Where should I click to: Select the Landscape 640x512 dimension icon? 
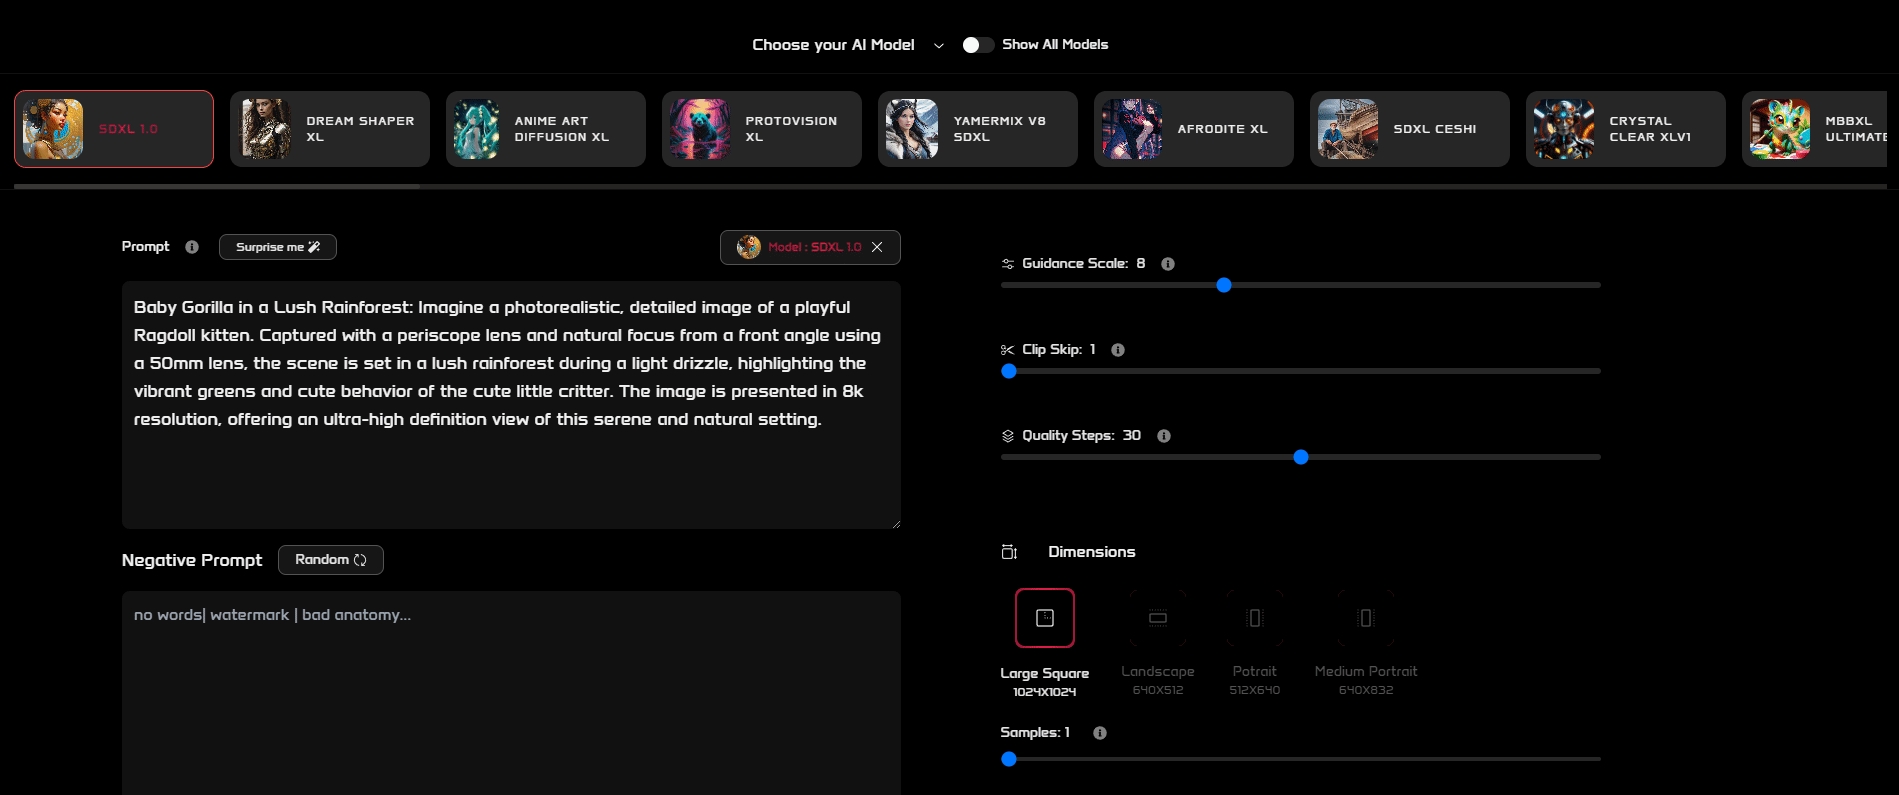pos(1157,618)
